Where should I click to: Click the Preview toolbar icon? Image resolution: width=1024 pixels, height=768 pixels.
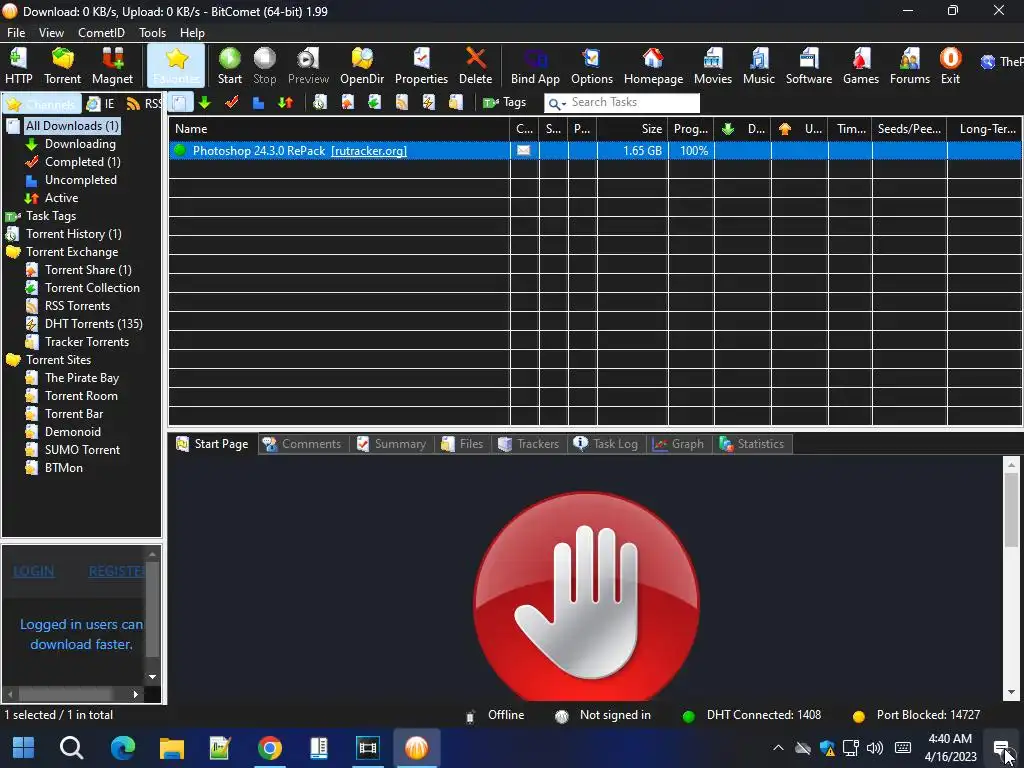pos(308,66)
